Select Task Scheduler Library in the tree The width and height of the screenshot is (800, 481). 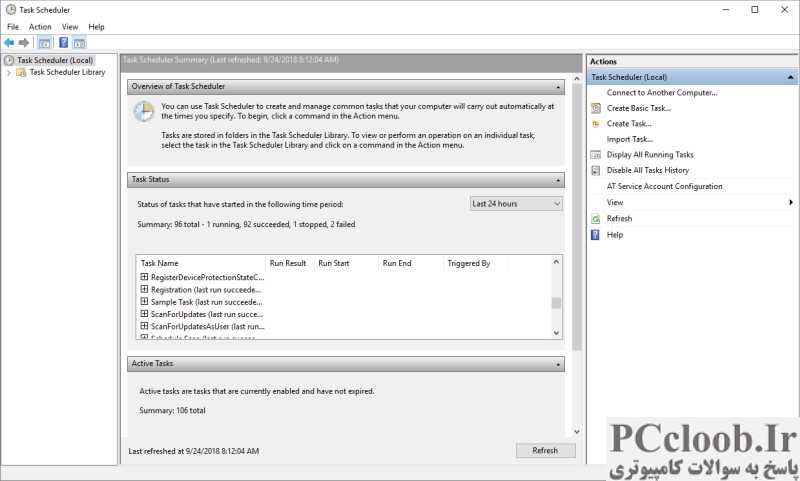(67, 72)
